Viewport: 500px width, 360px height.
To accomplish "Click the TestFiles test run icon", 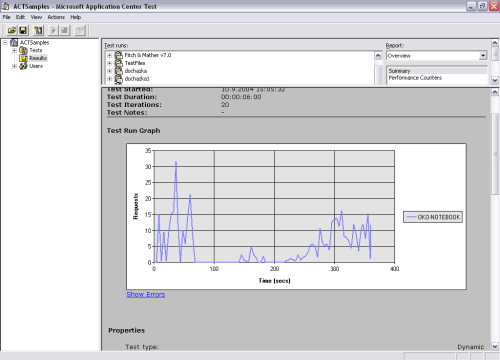I will point(119,63).
